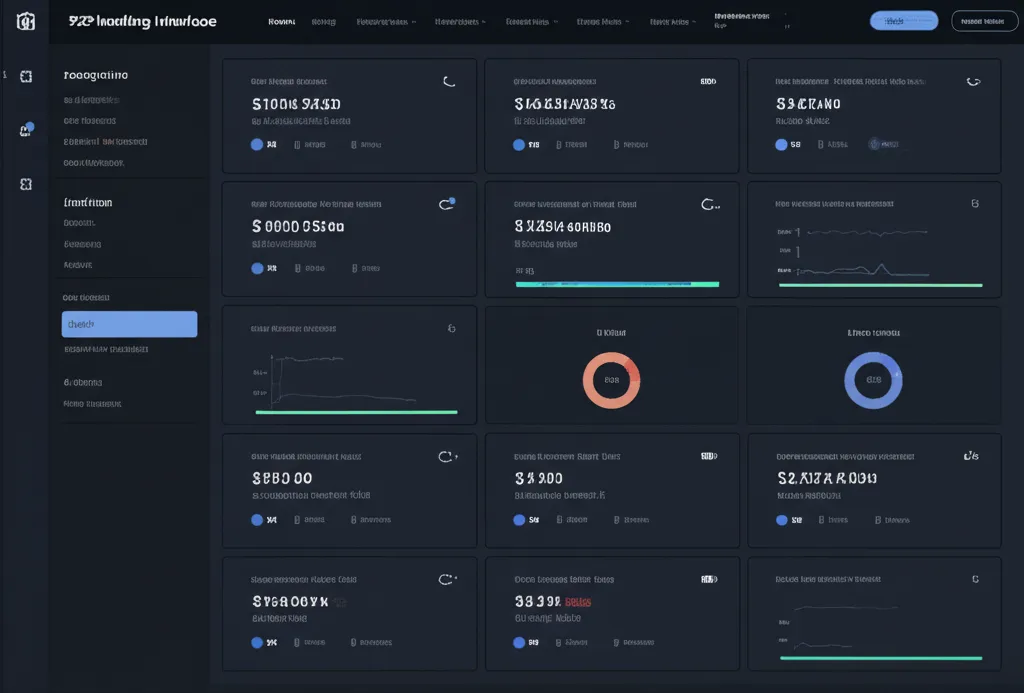Click the orange donut chart
This screenshot has height=693, width=1024.
(x=611, y=380)
